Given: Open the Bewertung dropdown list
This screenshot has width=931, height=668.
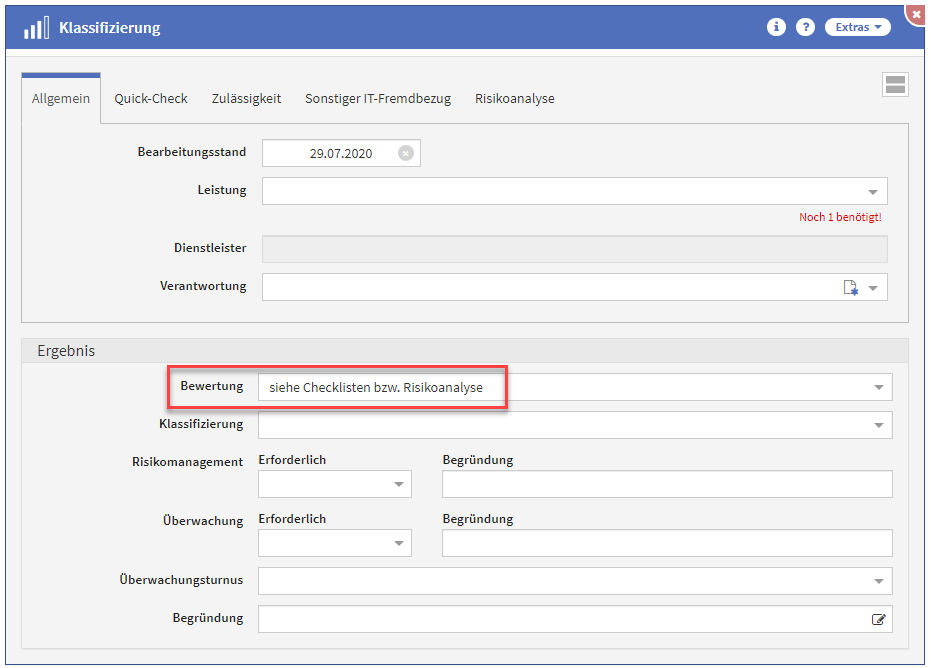Looking at the screenshot, I should (878, 388).
